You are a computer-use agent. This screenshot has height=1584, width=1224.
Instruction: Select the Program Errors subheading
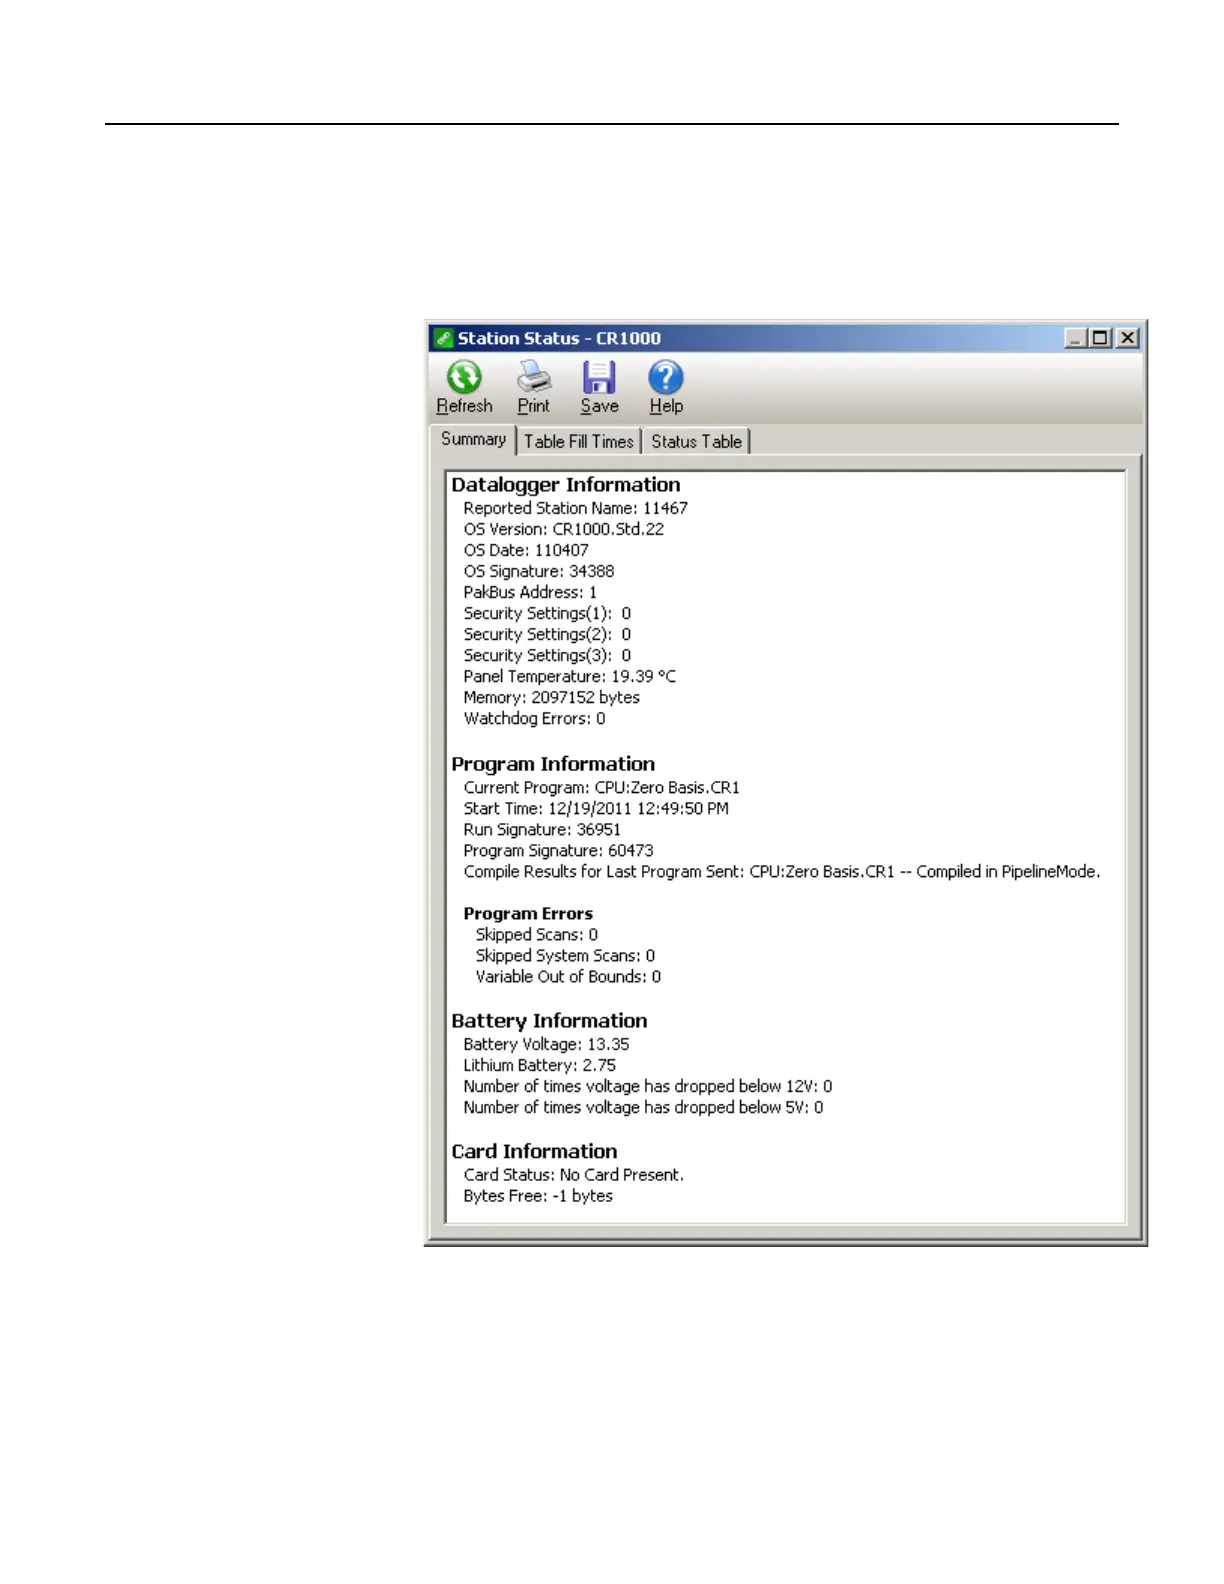(x=528, y=913)
